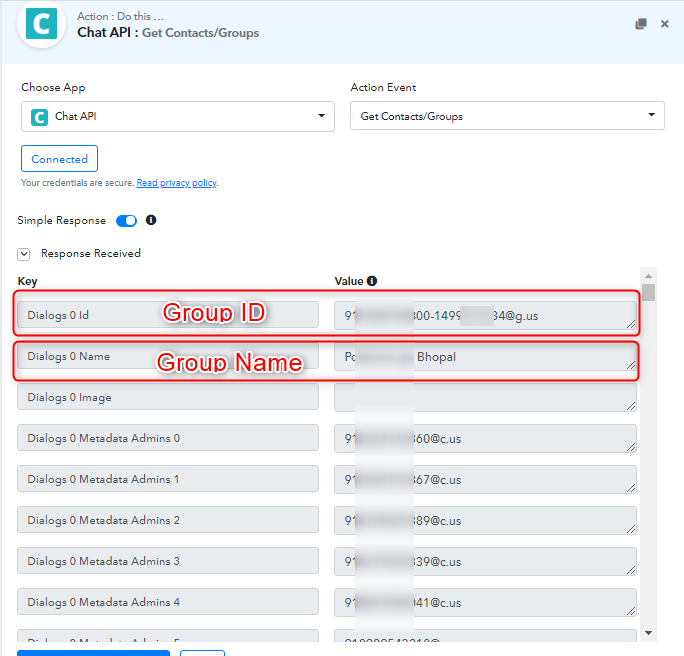Toggle the Simple Response switch
684x656 pixels.
pyautogui.click(x=127, y=221)
